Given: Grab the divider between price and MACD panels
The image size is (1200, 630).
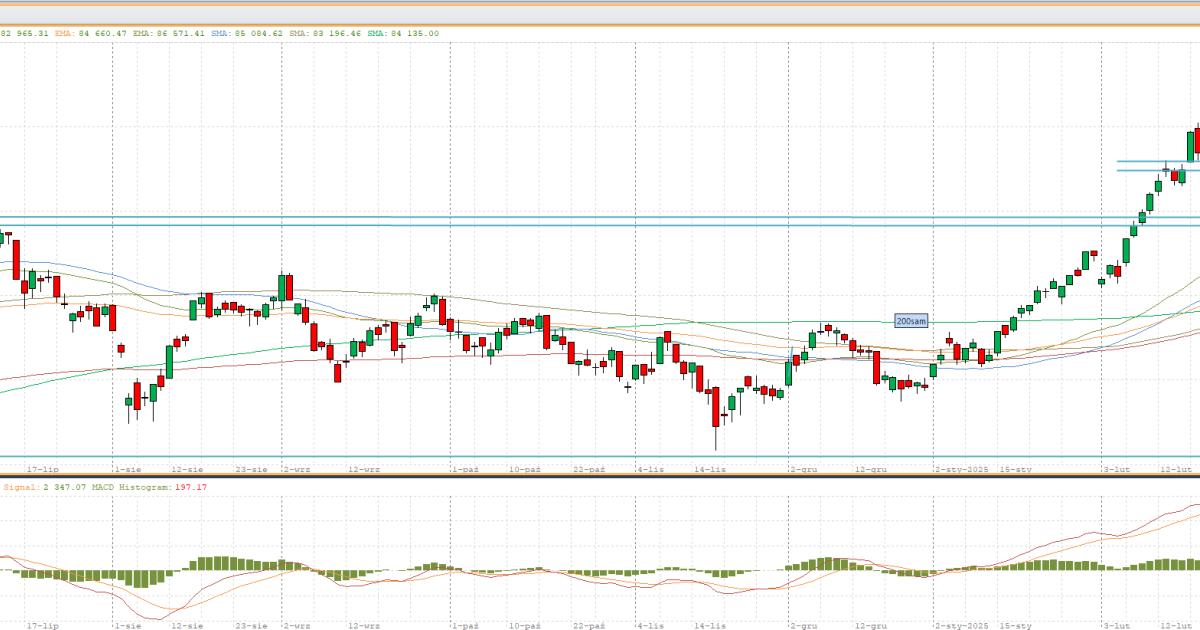Looking at the screenshot, I should 600,477.
